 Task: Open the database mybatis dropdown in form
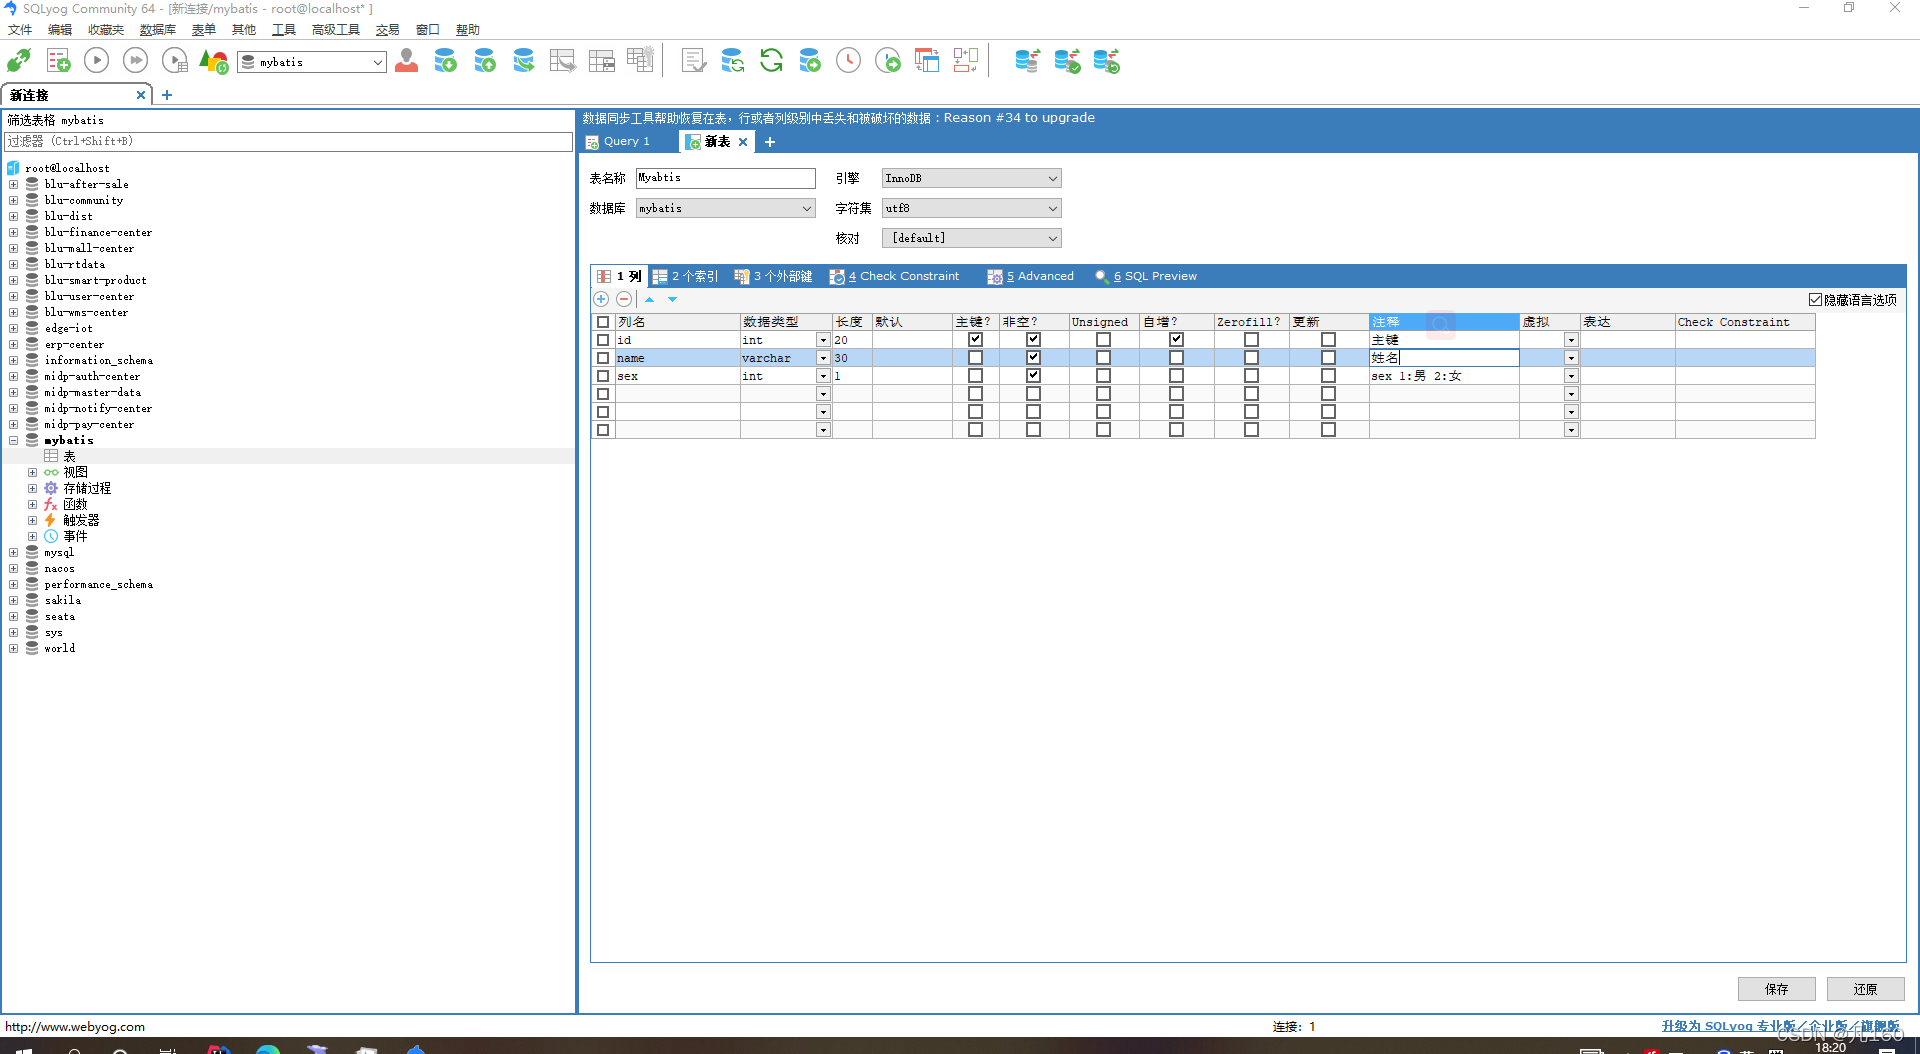(725, 208)
